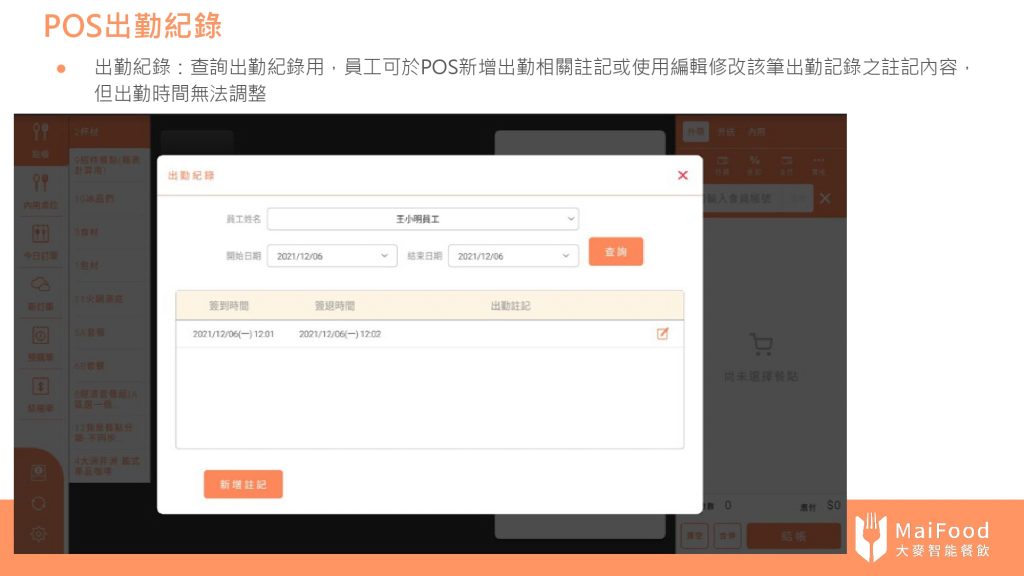Open the 內用桌位 dine-in tables icon
Image resolution: width=1024 pixels, height=576 pixels.
(x=41, y=187)
